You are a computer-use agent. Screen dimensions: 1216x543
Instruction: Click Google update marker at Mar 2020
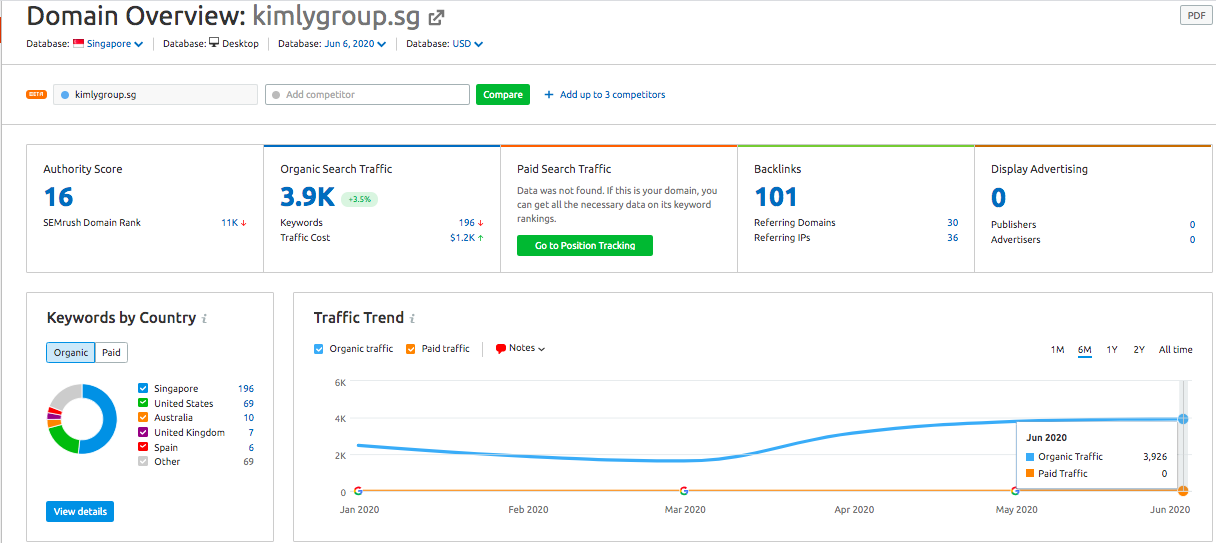[x=684, y=491]
